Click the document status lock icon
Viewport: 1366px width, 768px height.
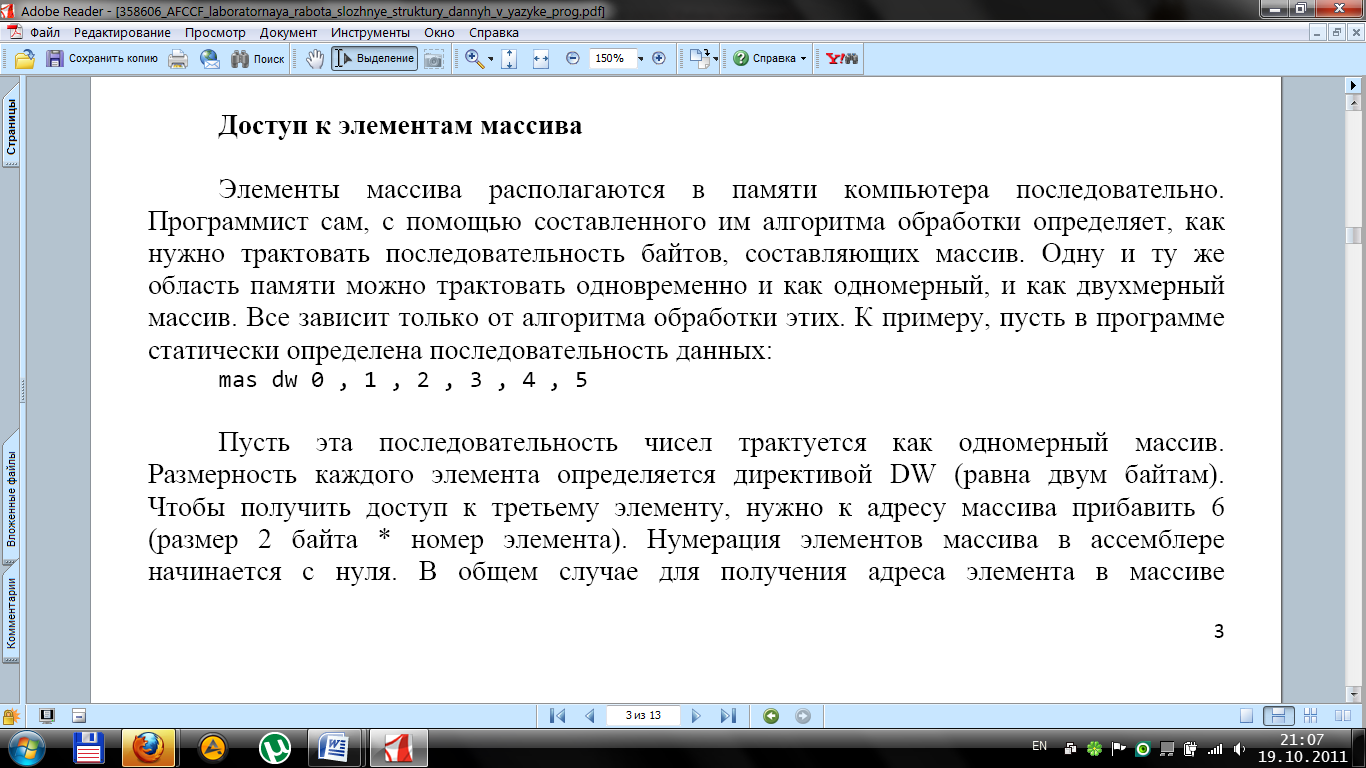point(11,716)
